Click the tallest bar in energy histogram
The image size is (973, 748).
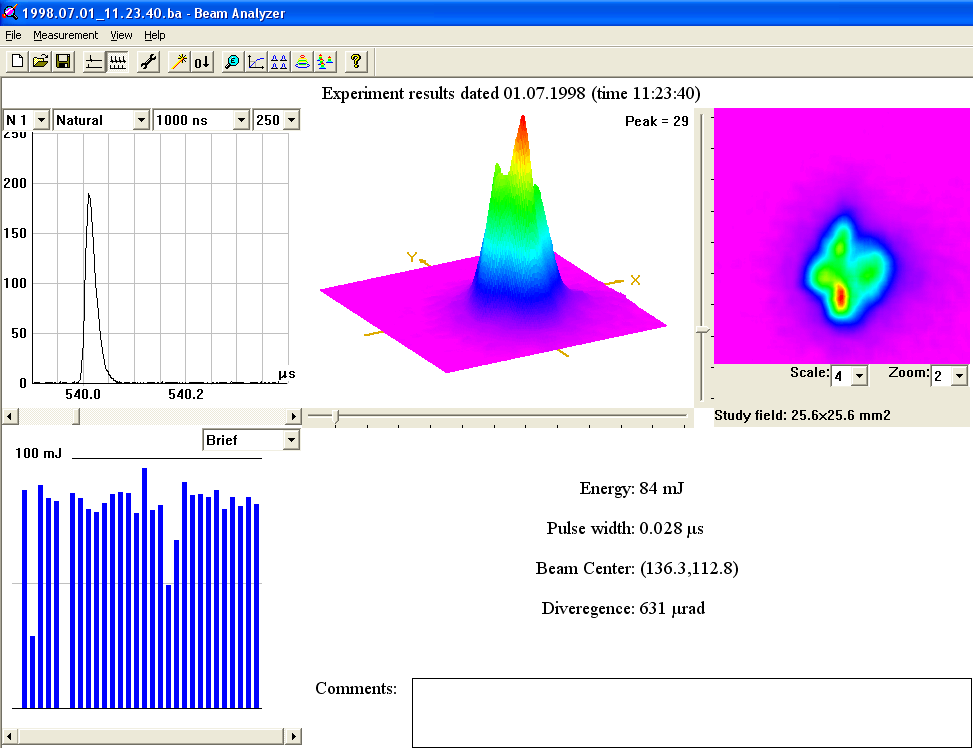click(x=145, y=588)
